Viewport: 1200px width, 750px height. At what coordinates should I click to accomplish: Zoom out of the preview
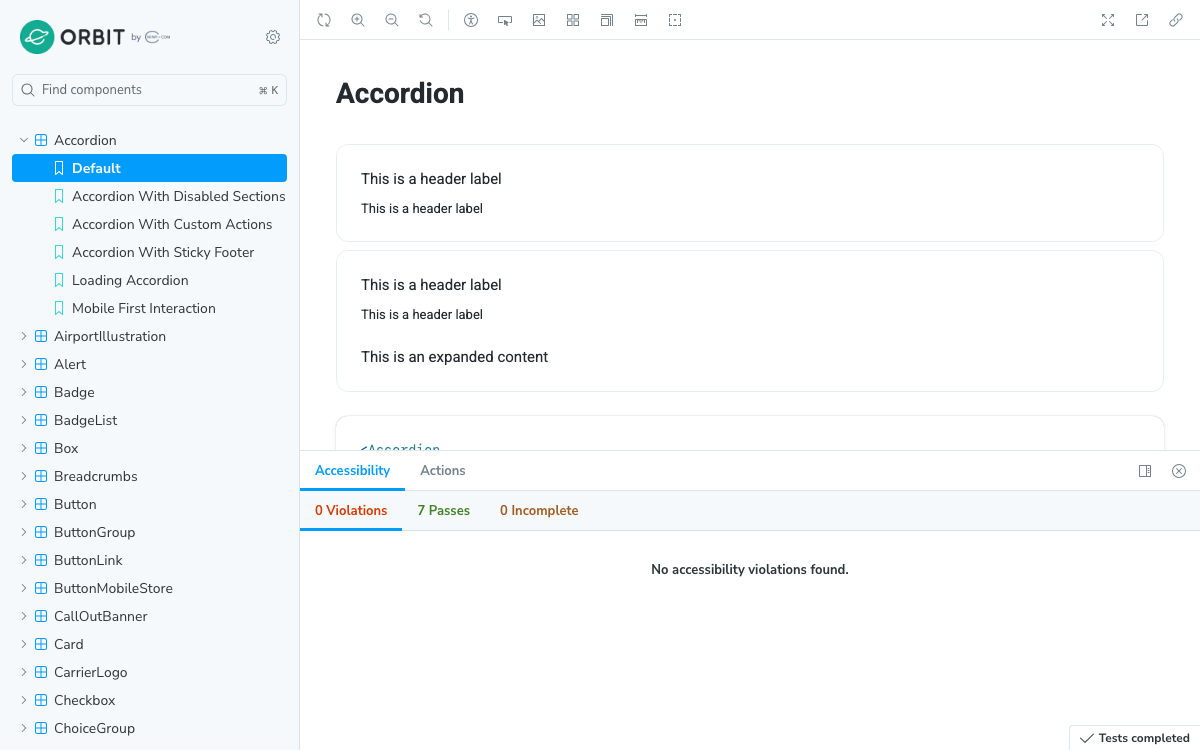click(x=392, y=20)
